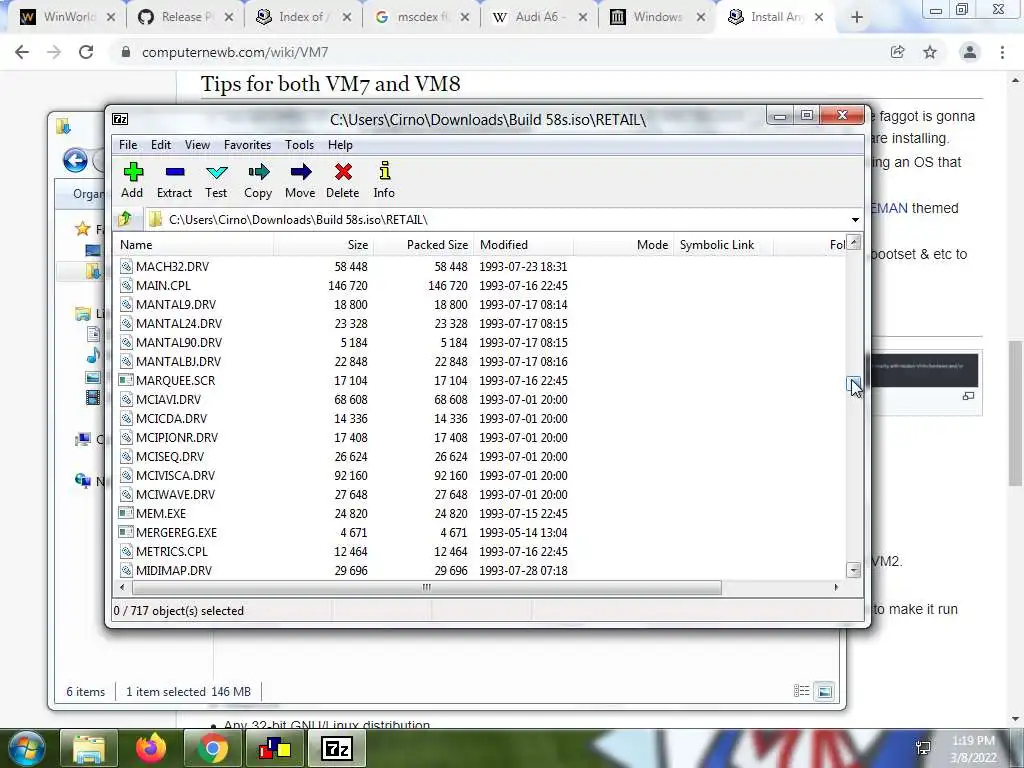This screenshot has height=768, width=1024.
Task: Select MIDIMAP.DRV file
Action: (x=174, y=569)
